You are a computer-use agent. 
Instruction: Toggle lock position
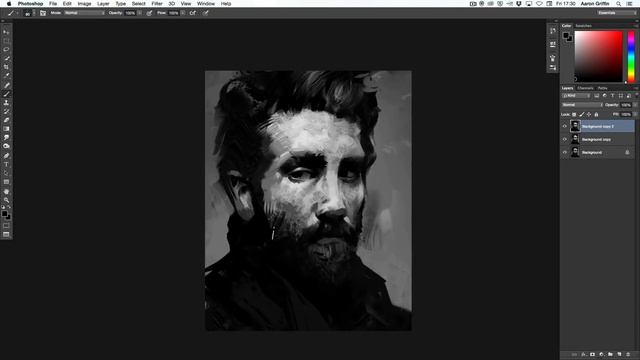point(589,115)
